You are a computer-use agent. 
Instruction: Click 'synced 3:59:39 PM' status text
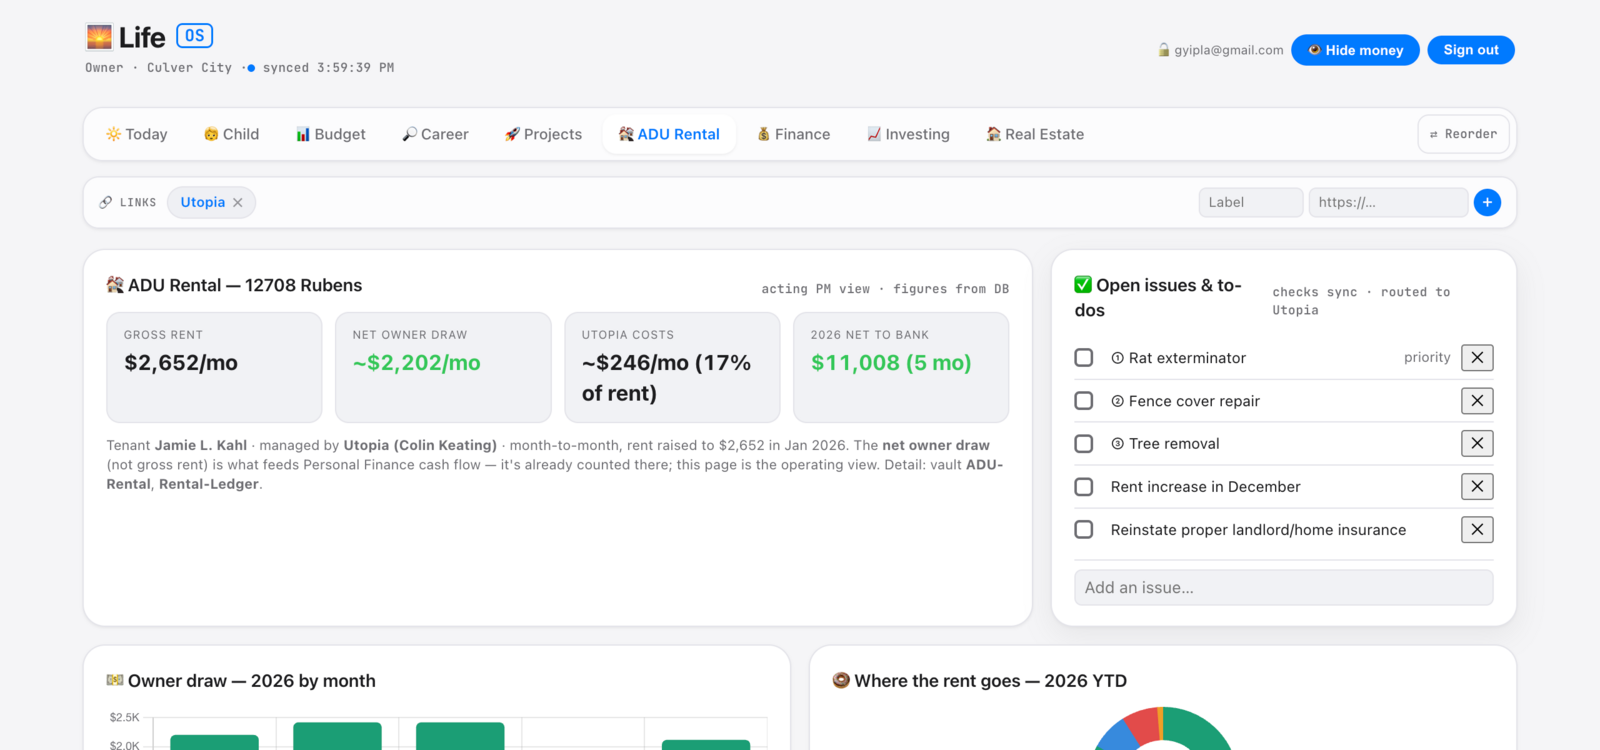pyautogui.click(x=328, y=68)
